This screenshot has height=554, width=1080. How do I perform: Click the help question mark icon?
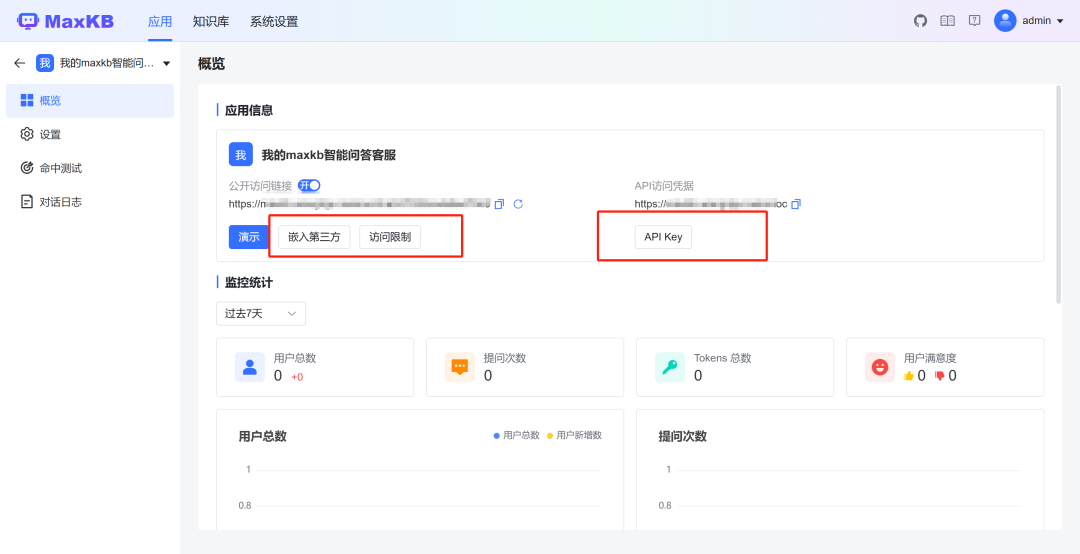tap(974, 21)
